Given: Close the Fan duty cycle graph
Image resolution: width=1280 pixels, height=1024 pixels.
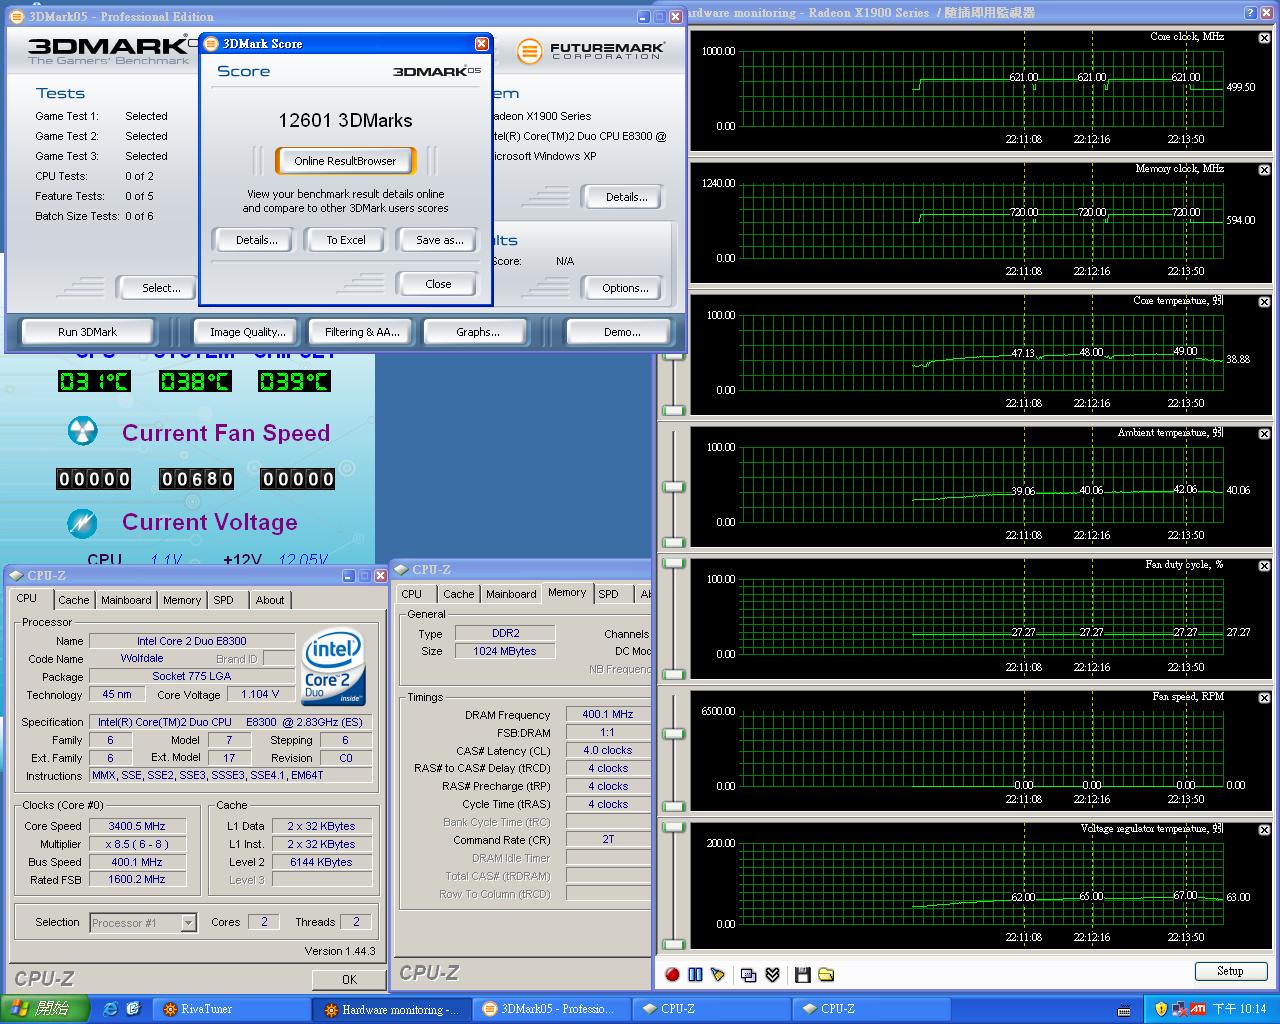Looking at the screenshot, I should coord(1264,566).
